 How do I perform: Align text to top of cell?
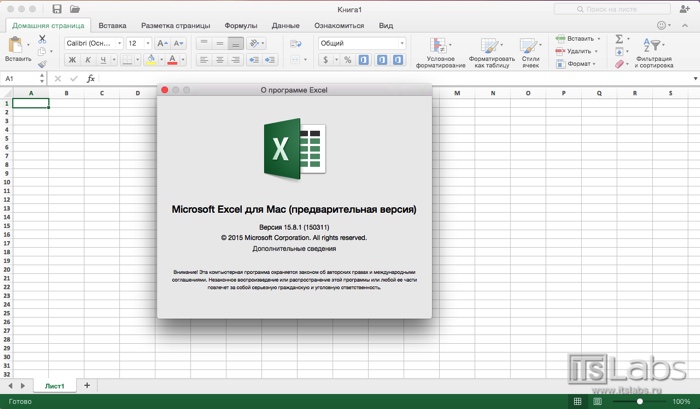[x=204, y=43]
